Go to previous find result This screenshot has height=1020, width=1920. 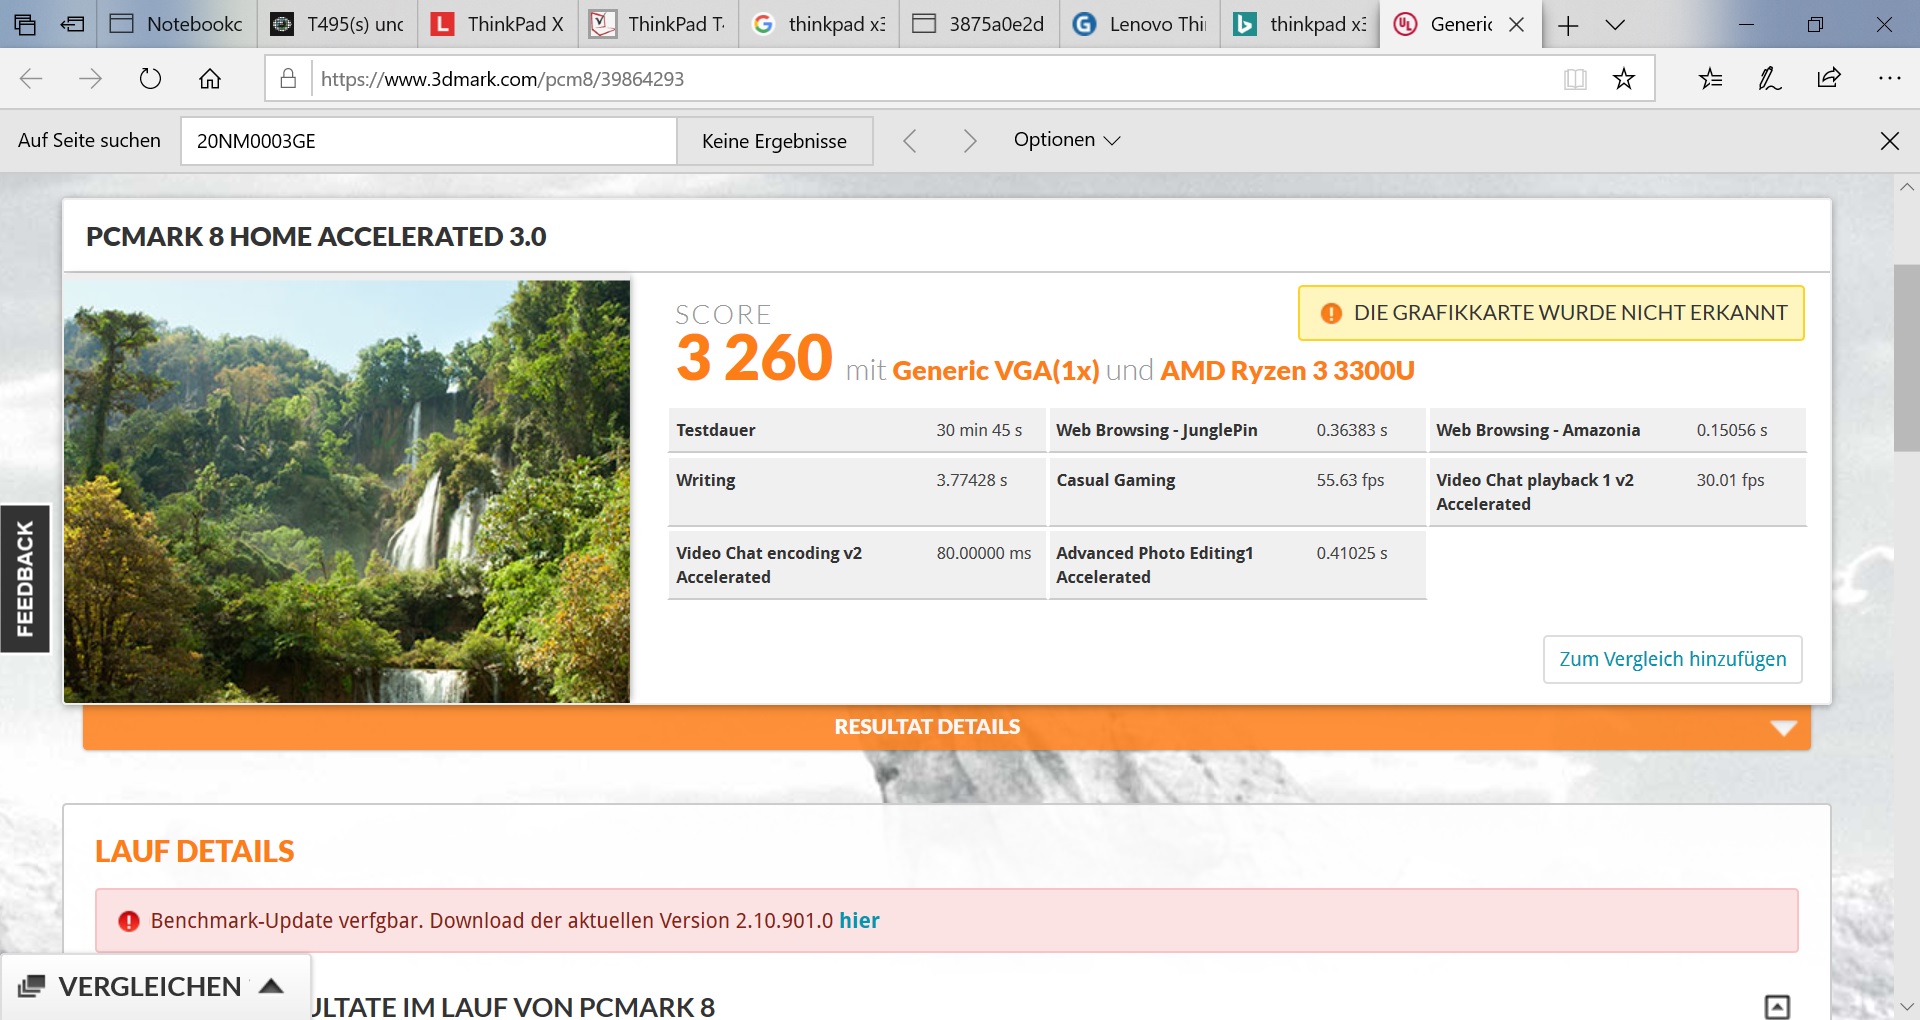point(909,141)
